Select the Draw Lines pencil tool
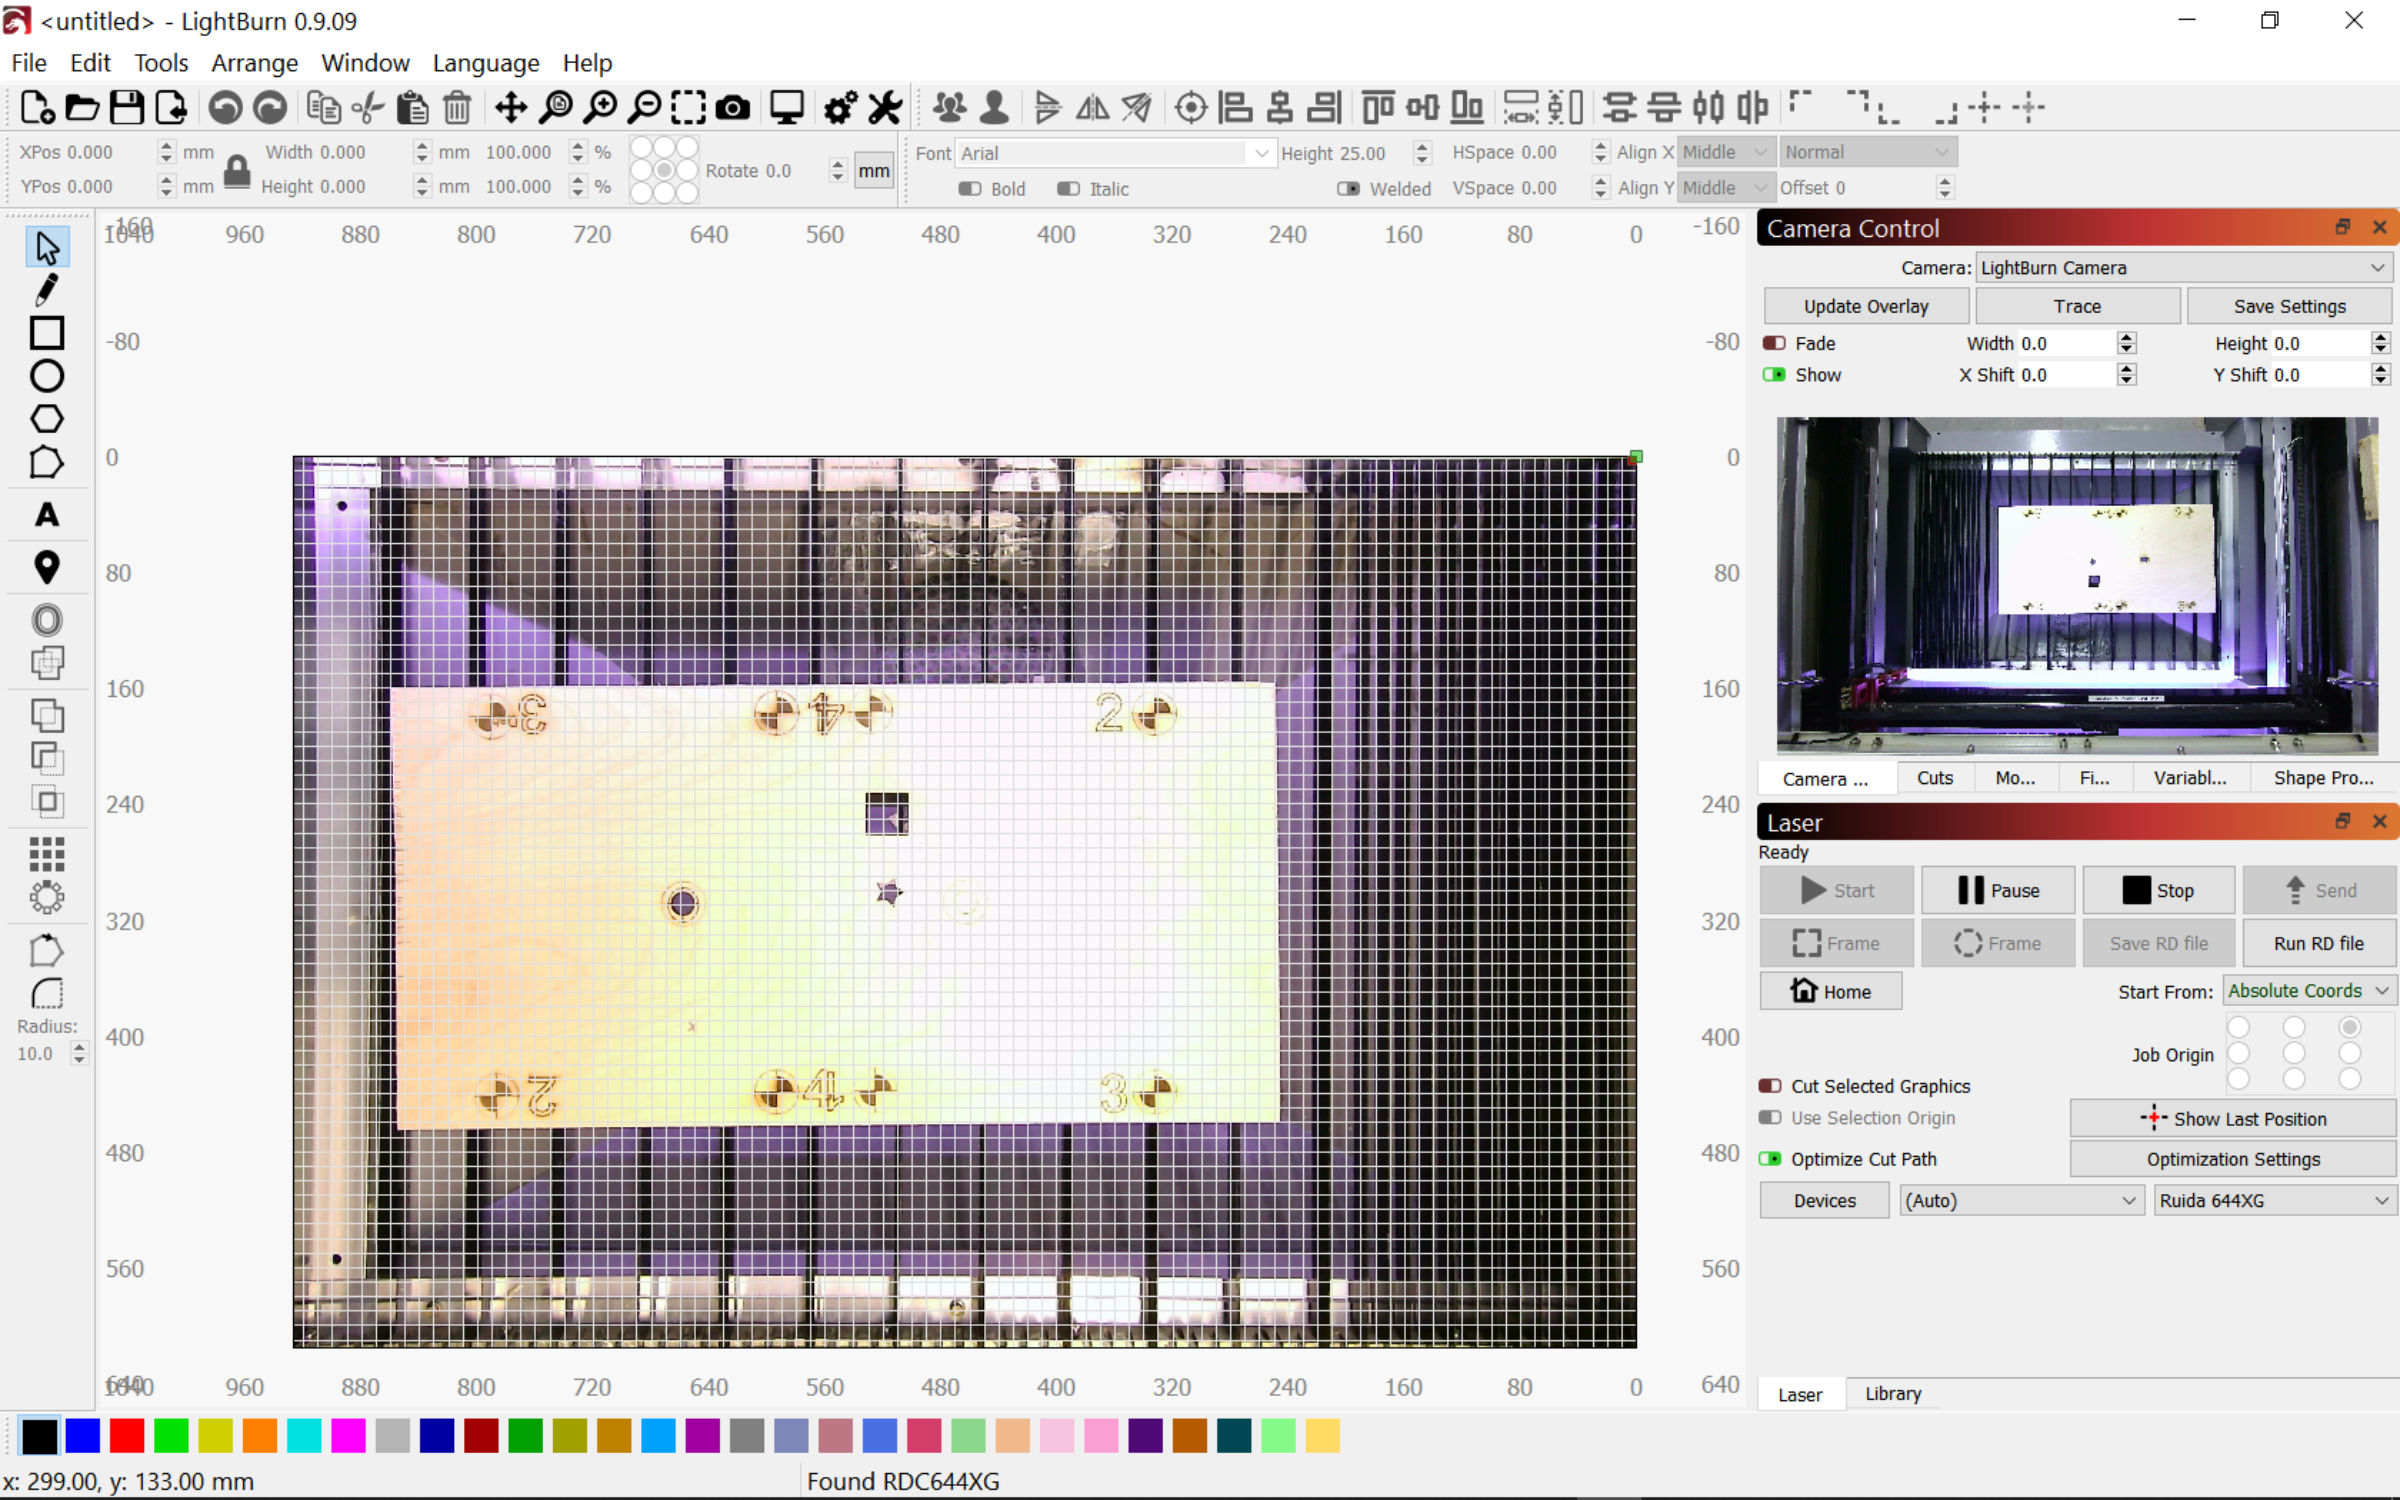This screenshot has width=2400, height=1500. tap(46, 290)
